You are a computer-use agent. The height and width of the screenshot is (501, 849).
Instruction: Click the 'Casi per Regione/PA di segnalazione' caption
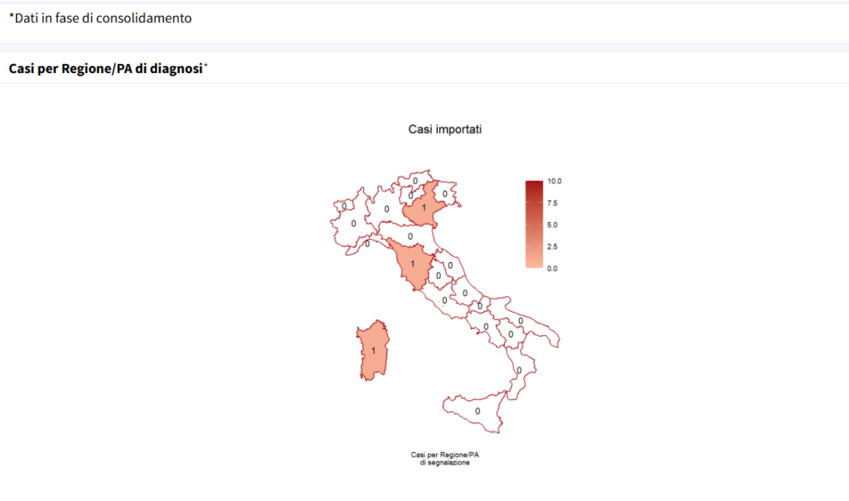[x=445, y=459]
